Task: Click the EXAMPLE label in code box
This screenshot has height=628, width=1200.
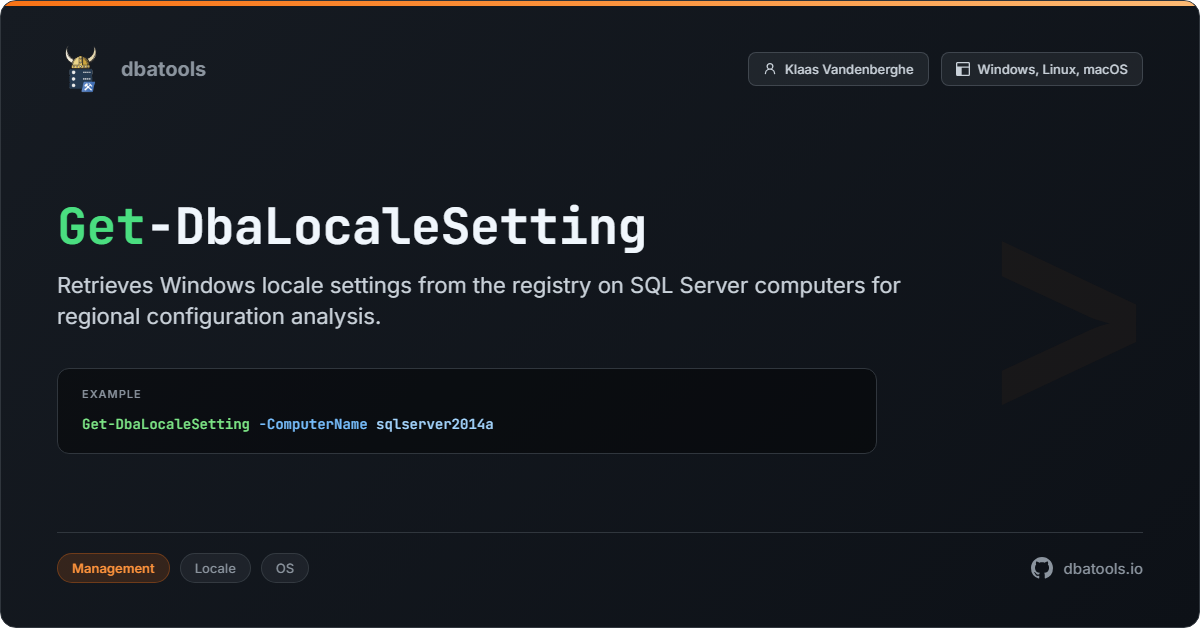Action: point(111,394)
